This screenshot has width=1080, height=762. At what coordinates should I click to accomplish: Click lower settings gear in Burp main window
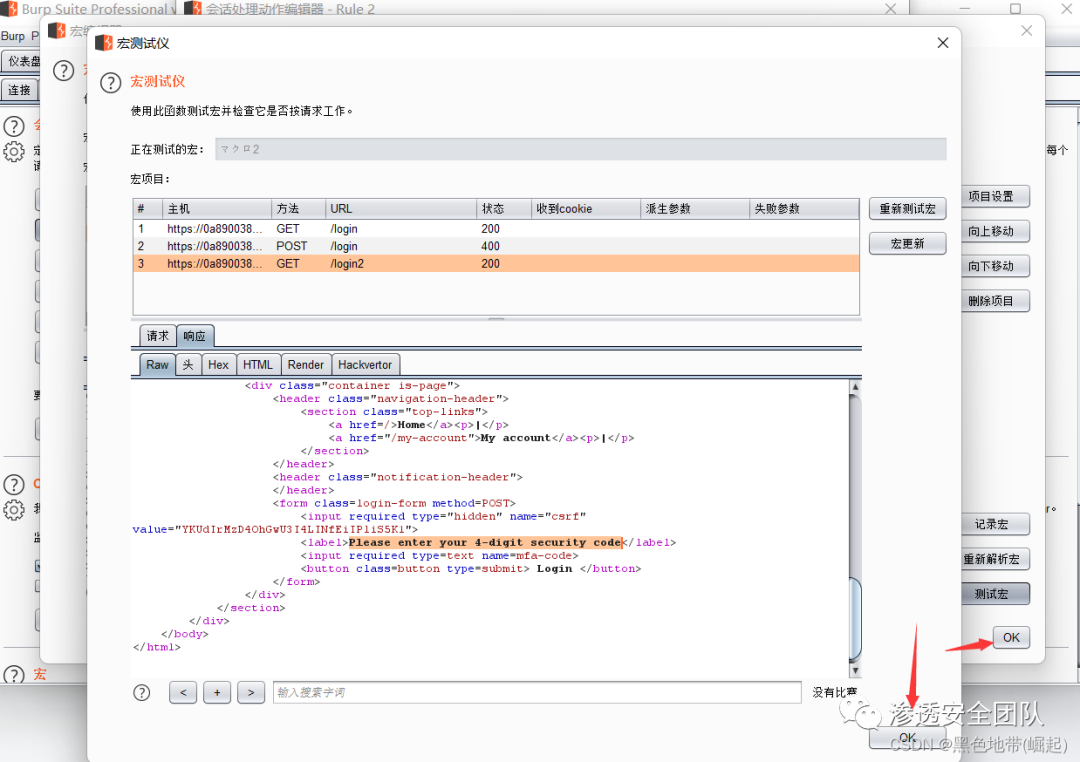click(x=14, y=510)
